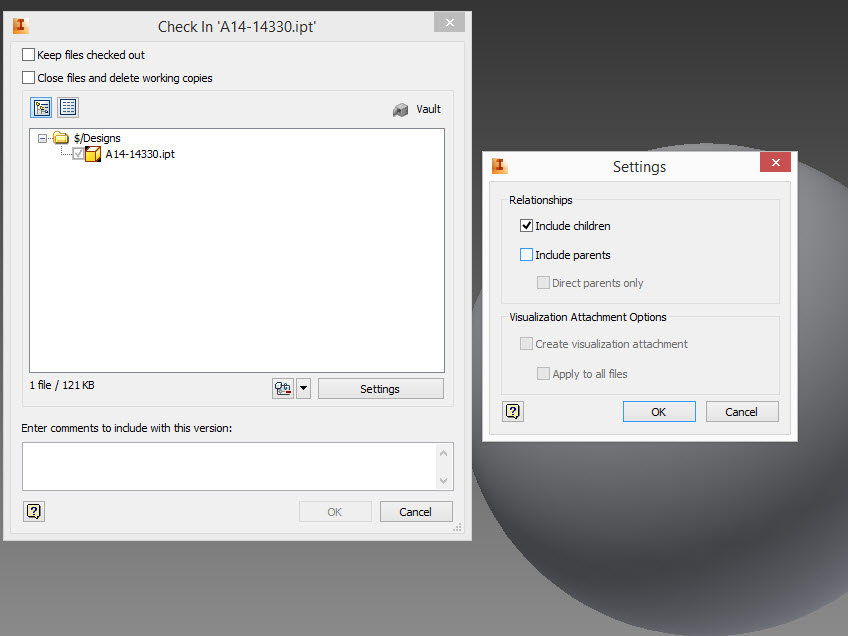Image resolution: width=848 pixels, height=636 pixels.
Task: Click Cancel in the Settings dialog
Action: 741,412
